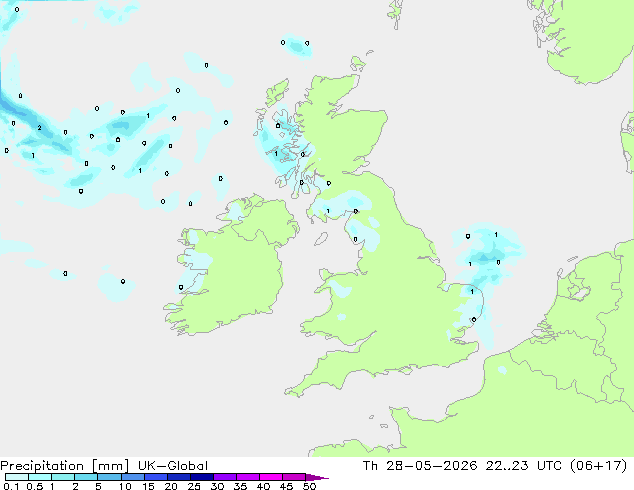Select the 35–40 mm violet legend swatch
Viewport: 634px width, 490px height.
(x=247, y=477)
